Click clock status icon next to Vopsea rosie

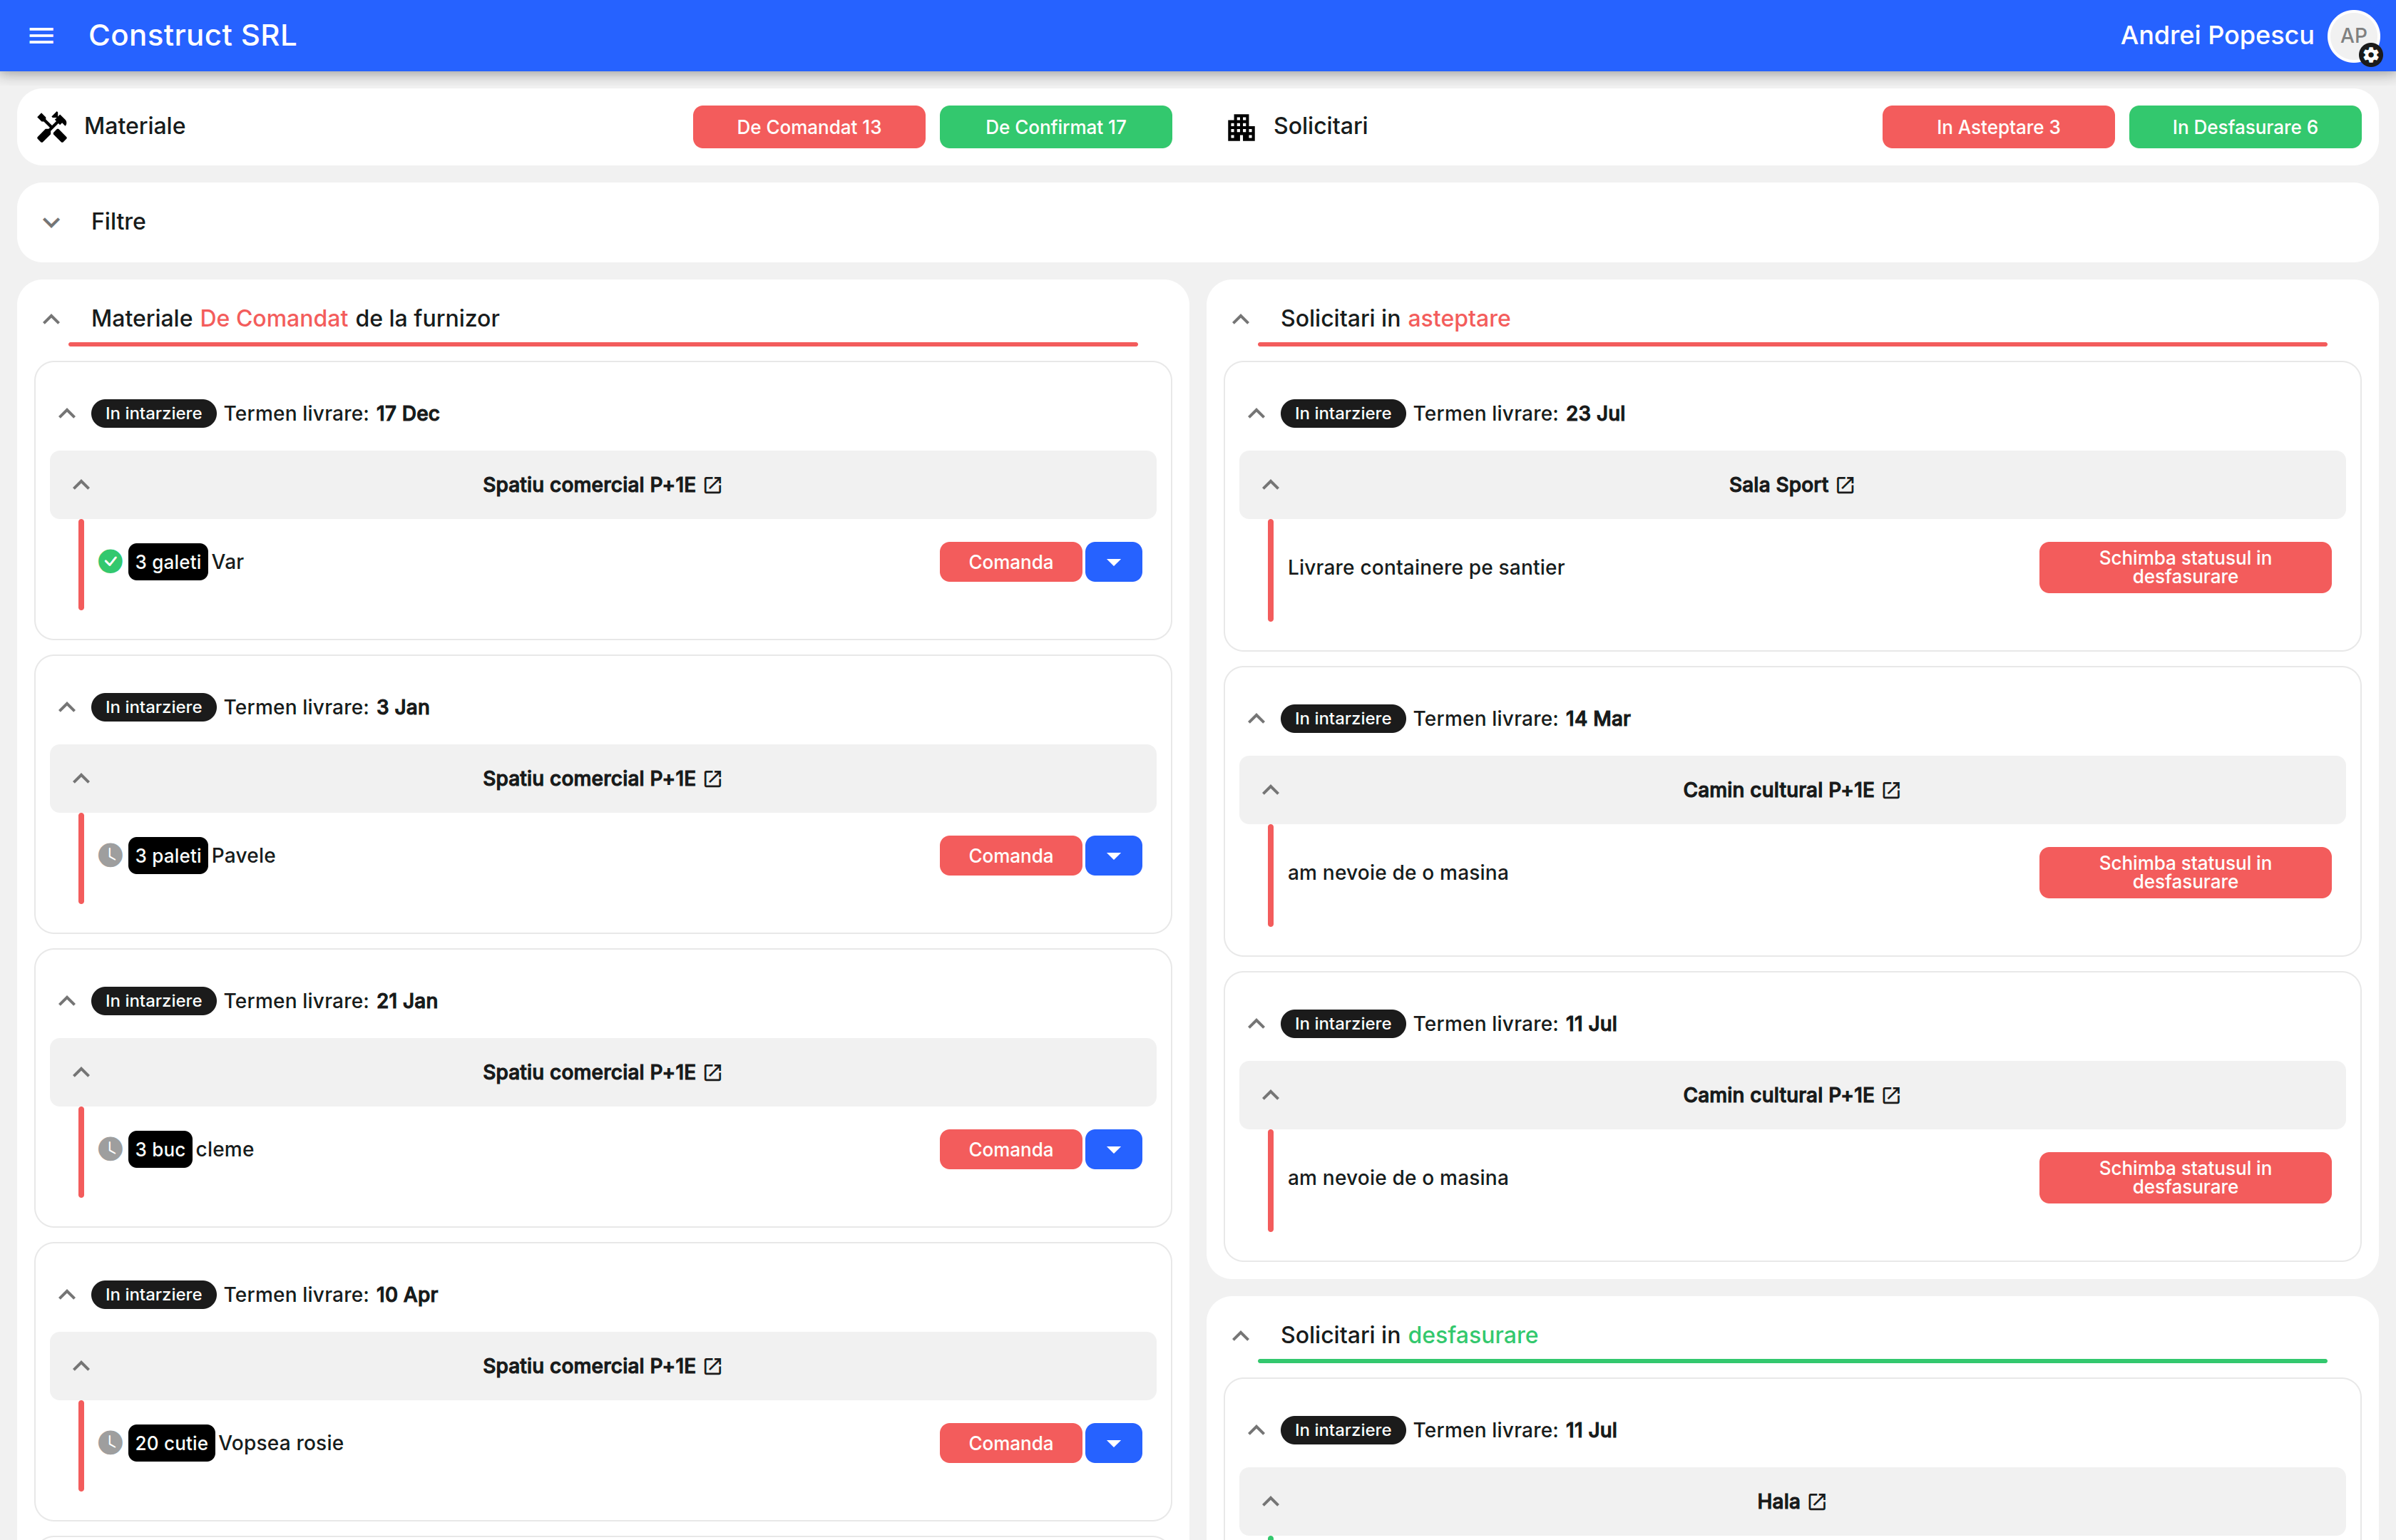pos(110,1443)
